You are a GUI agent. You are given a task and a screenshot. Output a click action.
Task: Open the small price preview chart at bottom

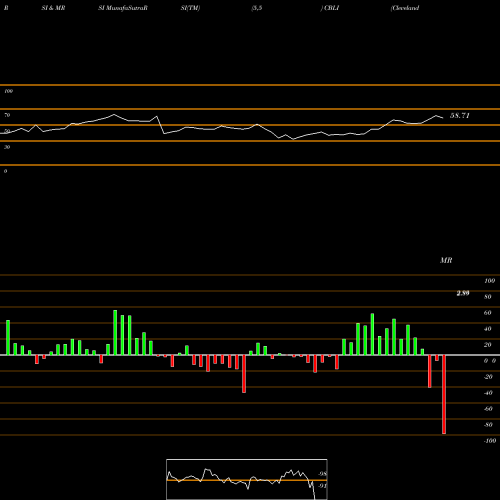[247, 479]
